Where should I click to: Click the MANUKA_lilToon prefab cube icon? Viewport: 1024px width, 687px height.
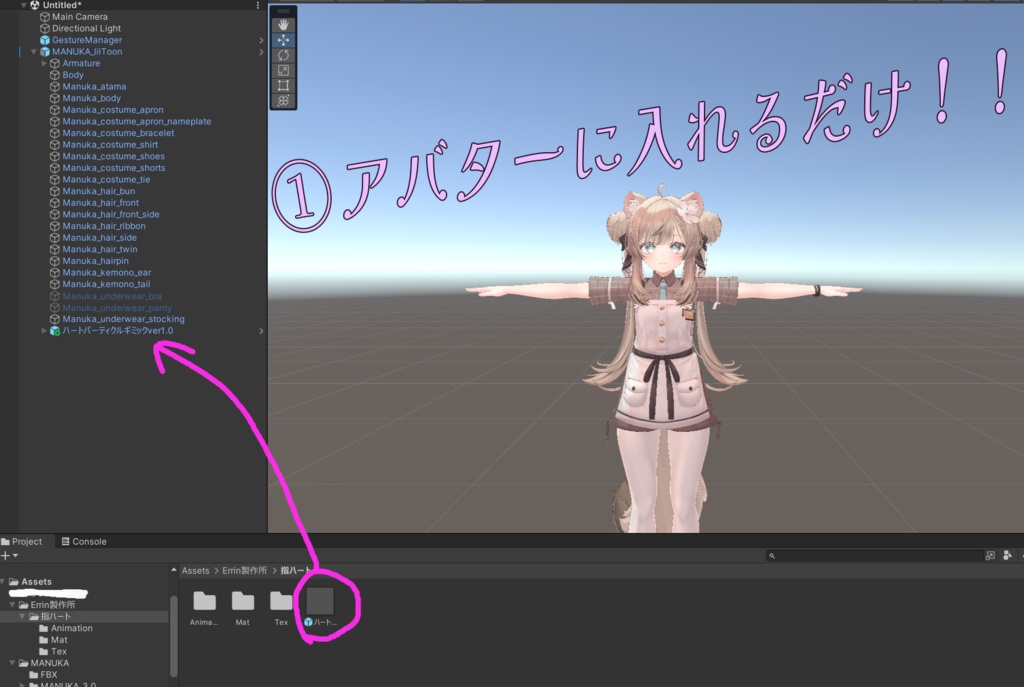45,52
